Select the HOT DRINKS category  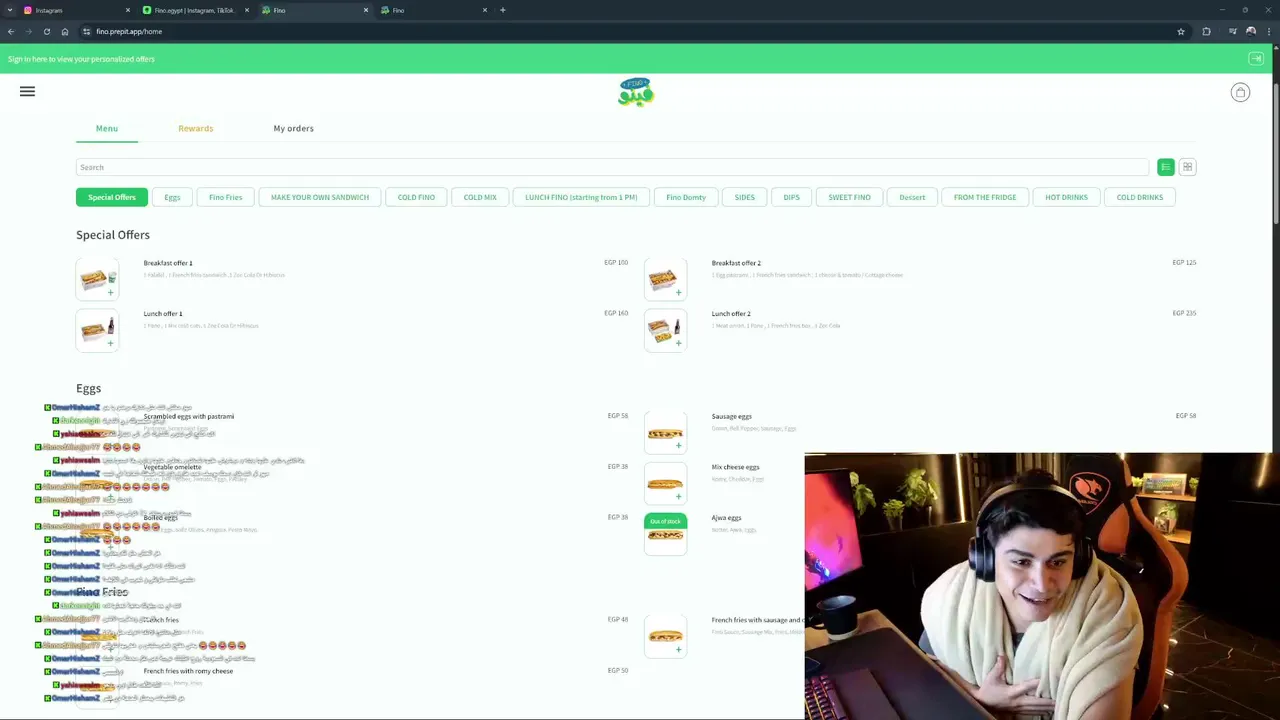click(x=1066, y=197)
